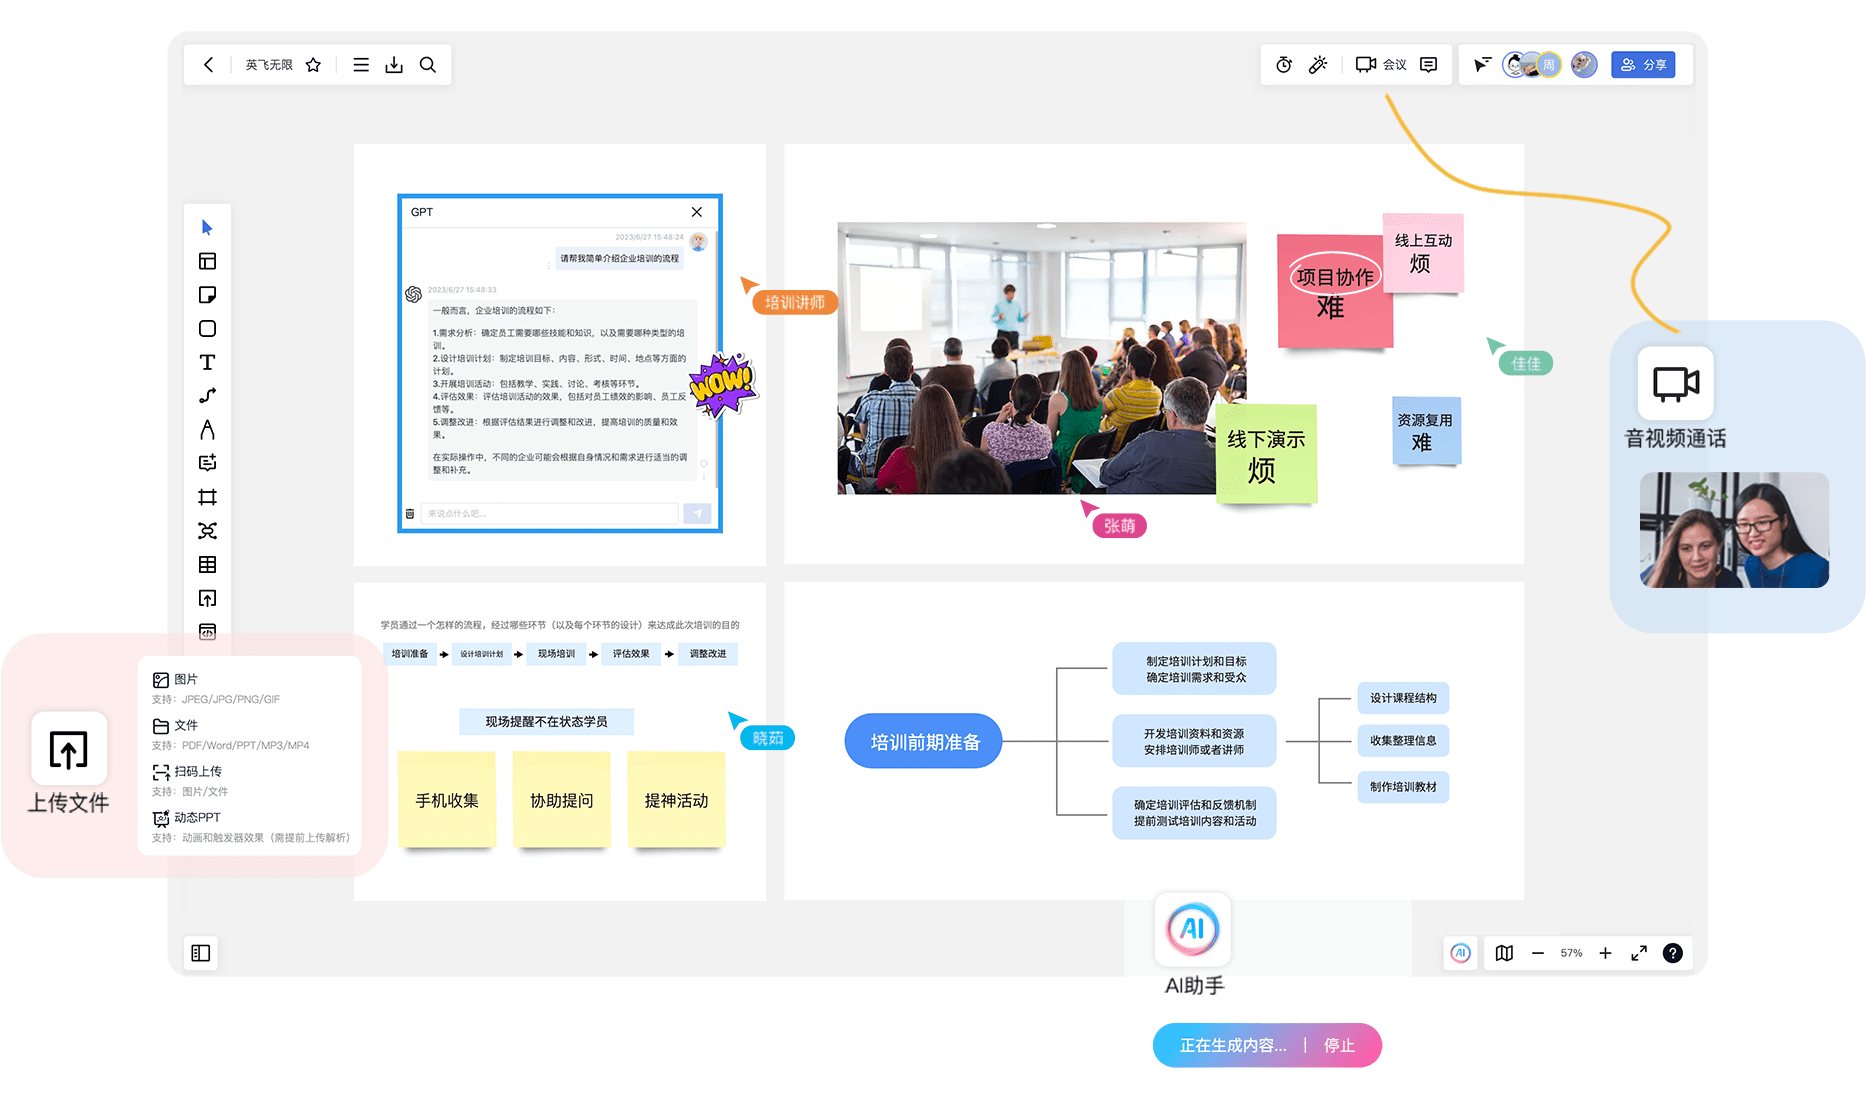Toggle the bottom-left panel sidebar icon

[x=201, y=953]
